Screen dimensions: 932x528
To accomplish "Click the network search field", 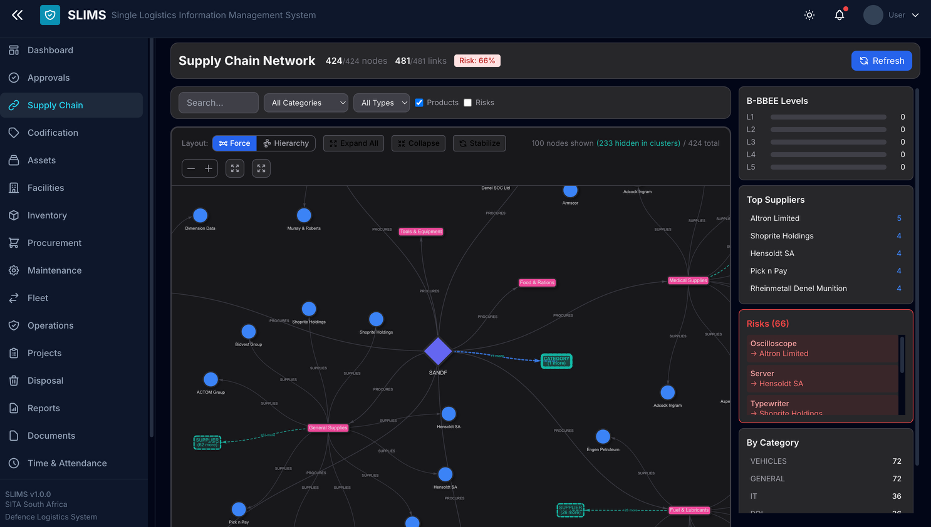I will (218, 102).
